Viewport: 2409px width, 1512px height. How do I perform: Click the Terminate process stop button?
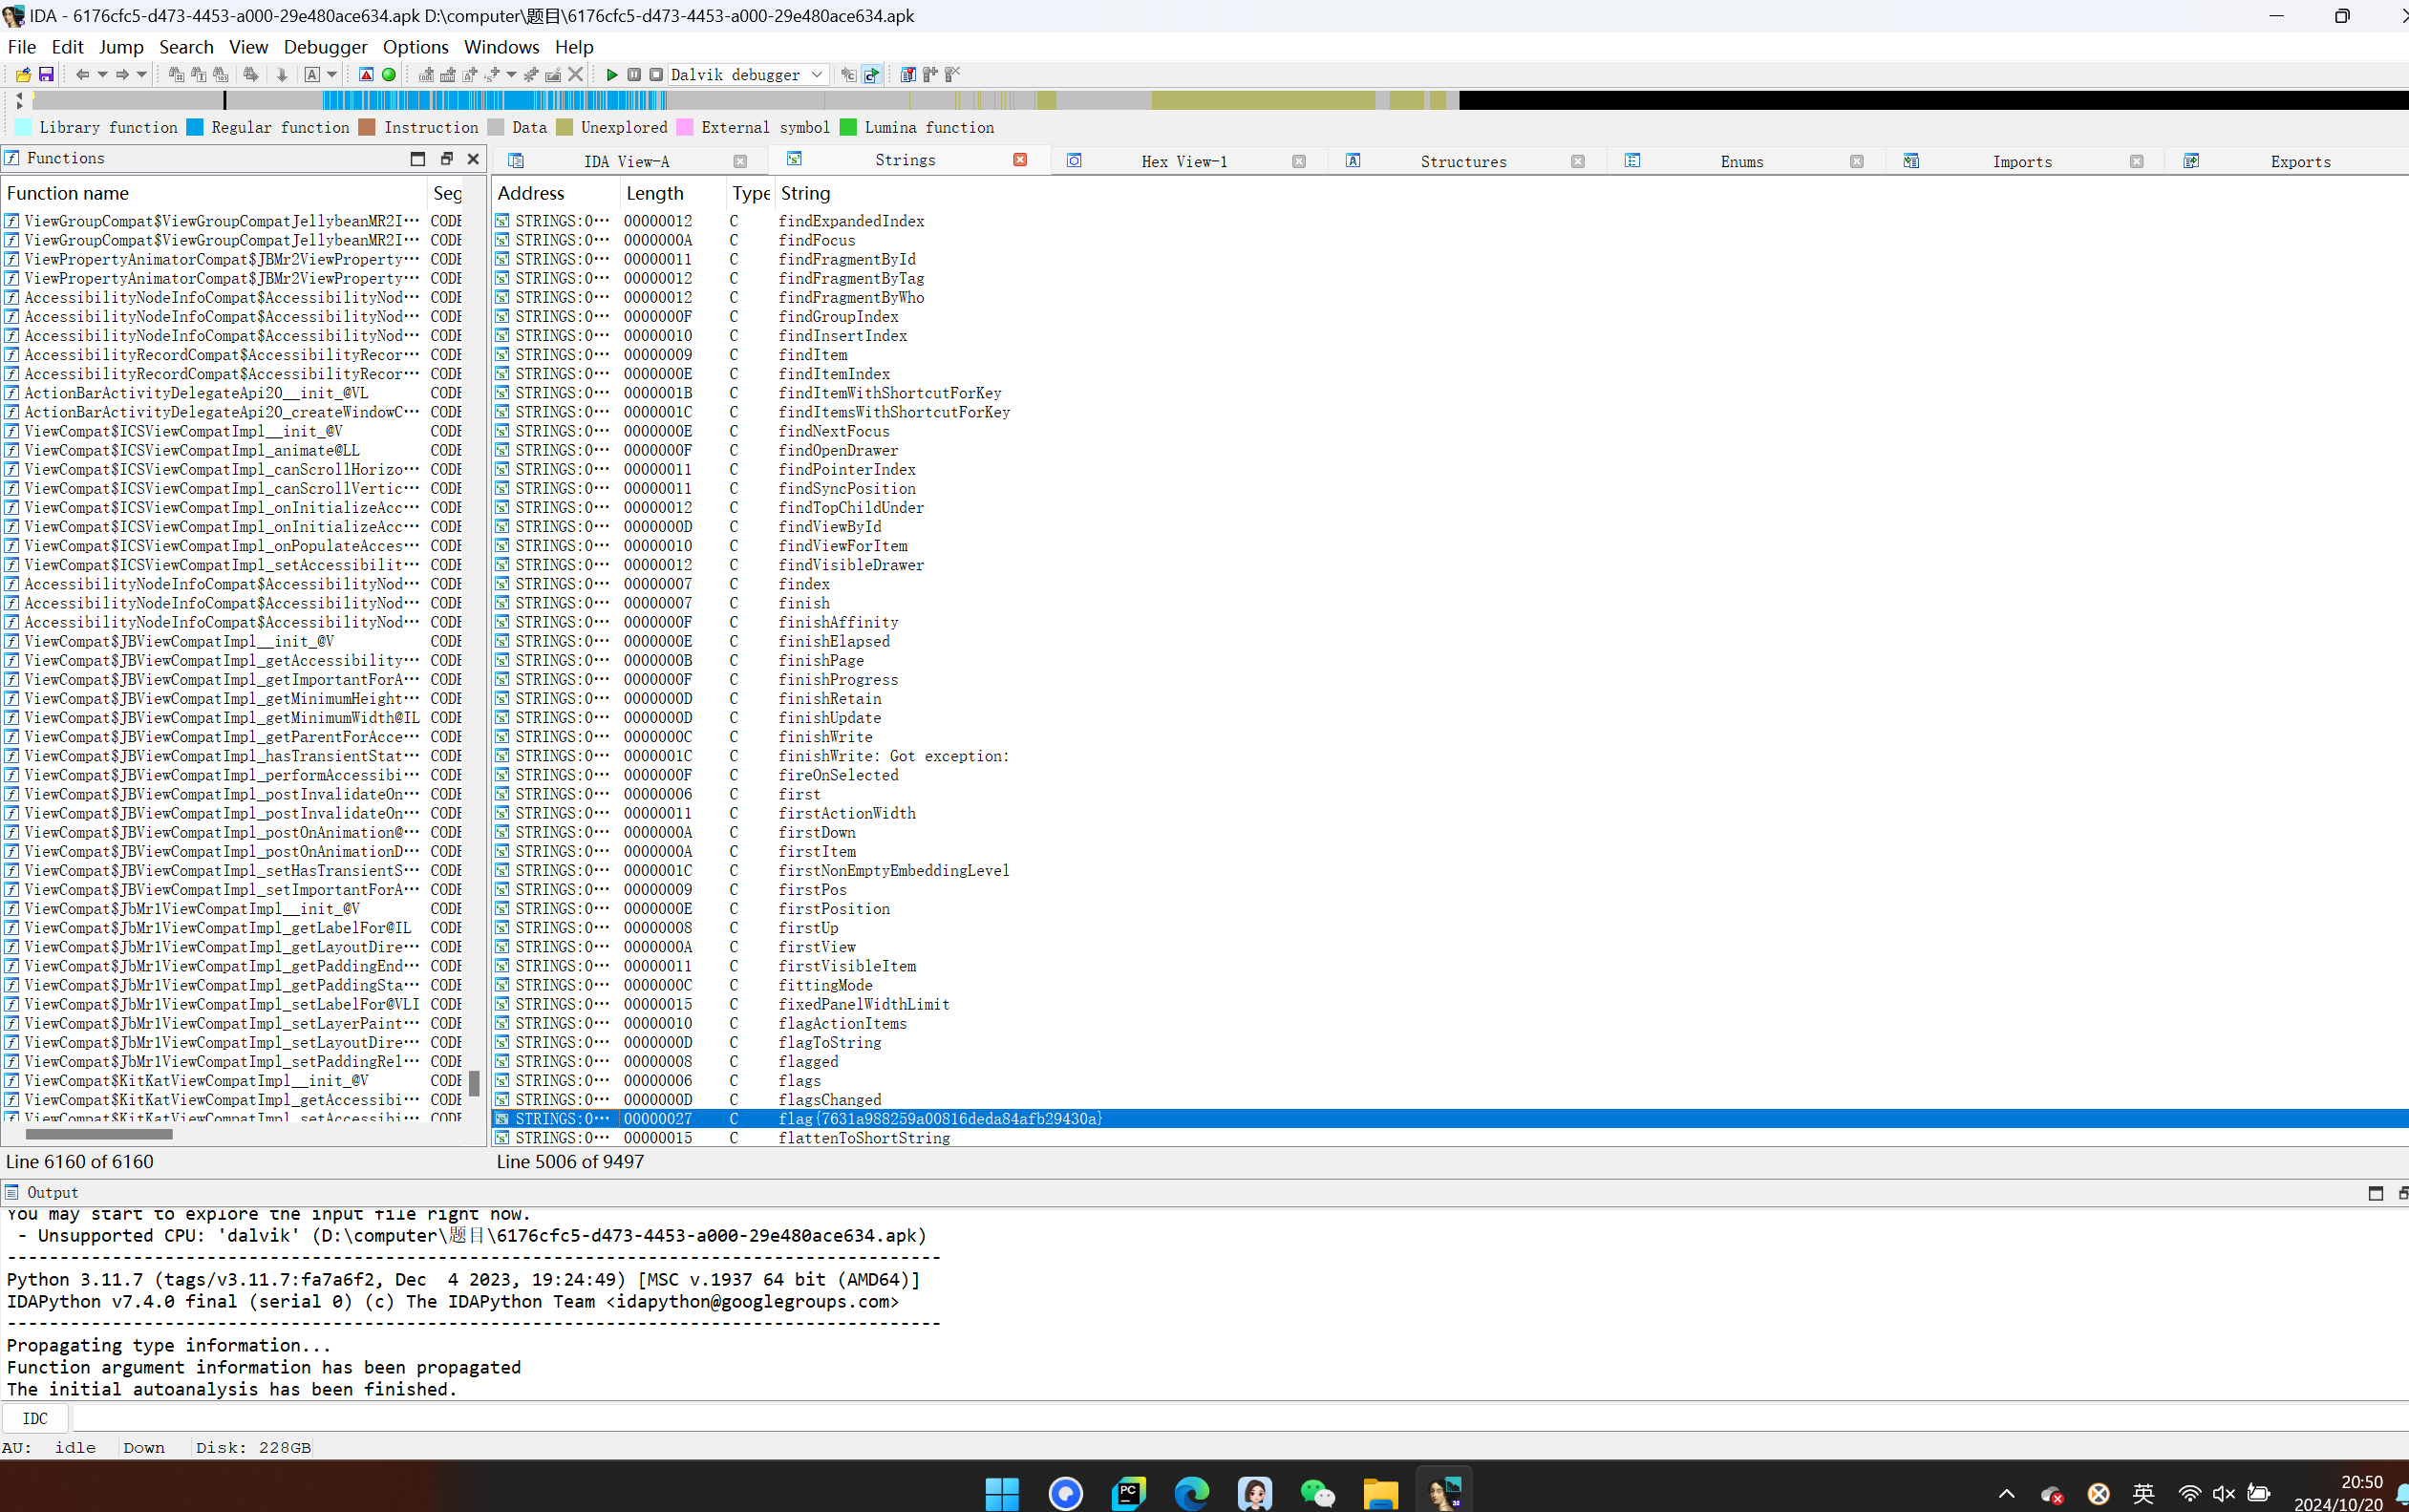[x=656, y=74]
